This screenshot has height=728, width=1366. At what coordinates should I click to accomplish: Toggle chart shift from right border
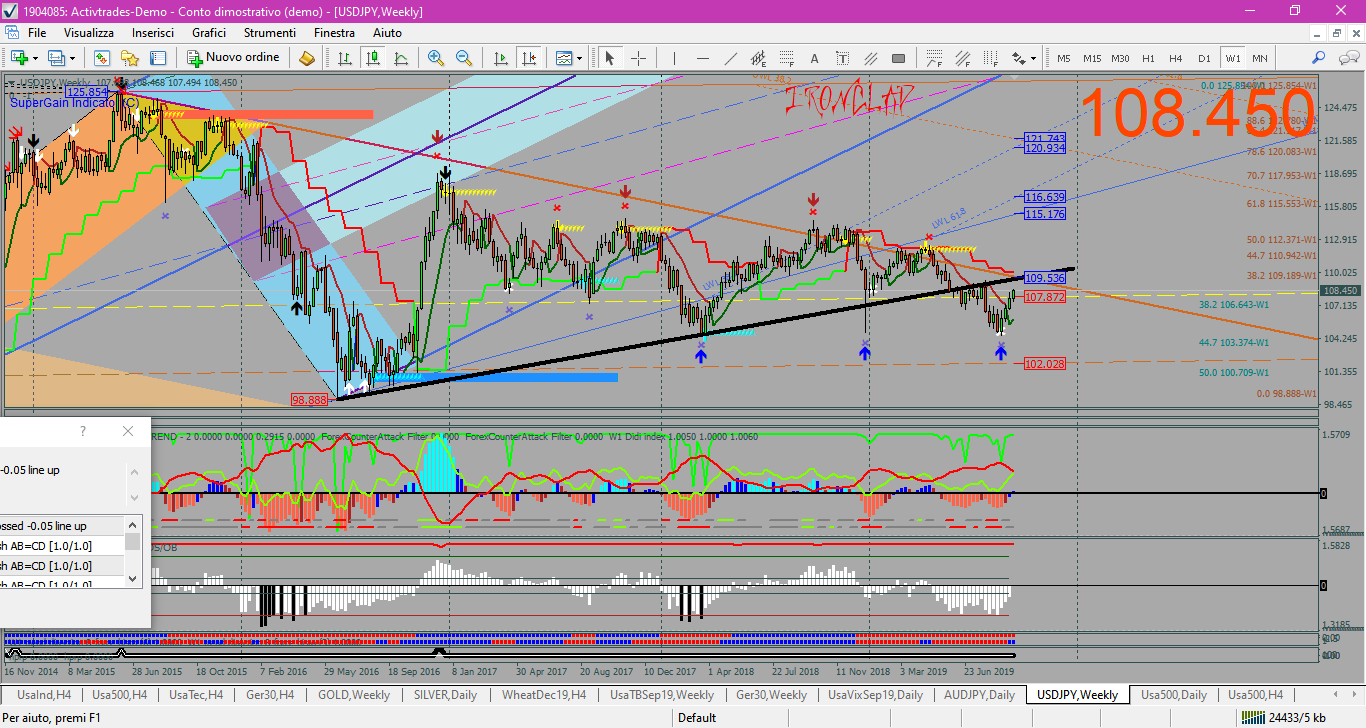pos(527,58)
